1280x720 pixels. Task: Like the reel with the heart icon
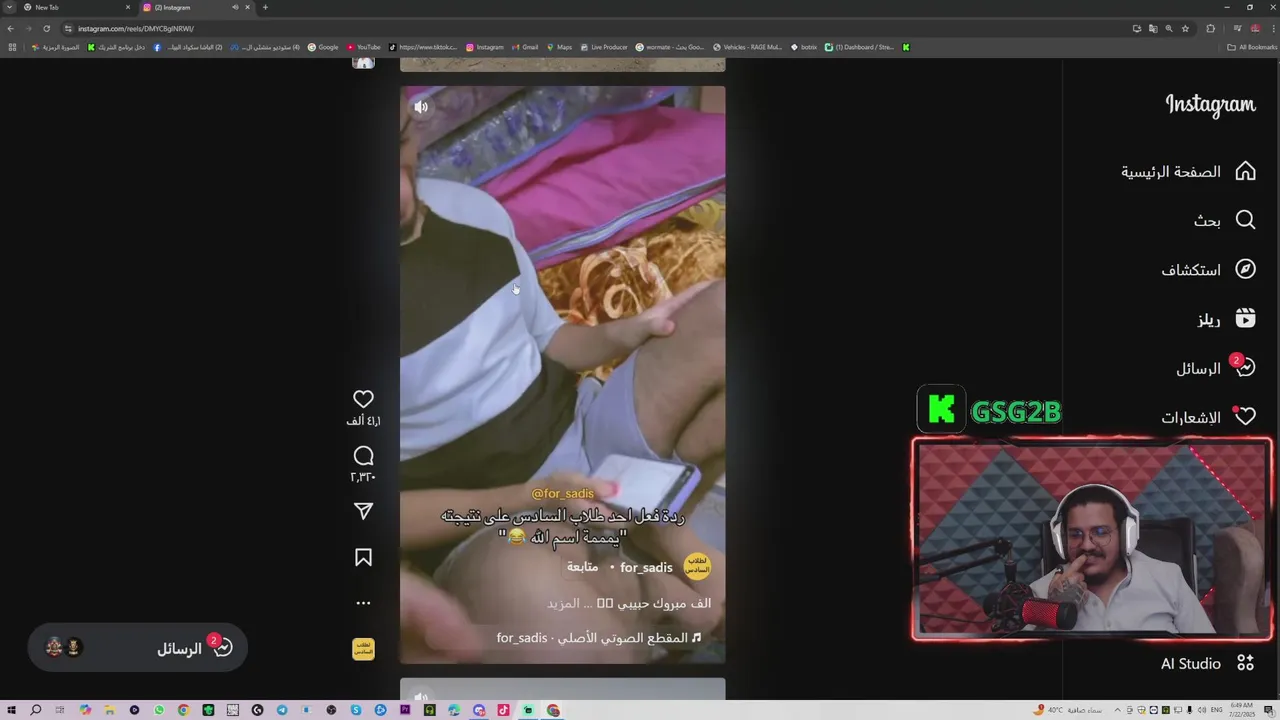pyautogui.click(x=363, y=399)
